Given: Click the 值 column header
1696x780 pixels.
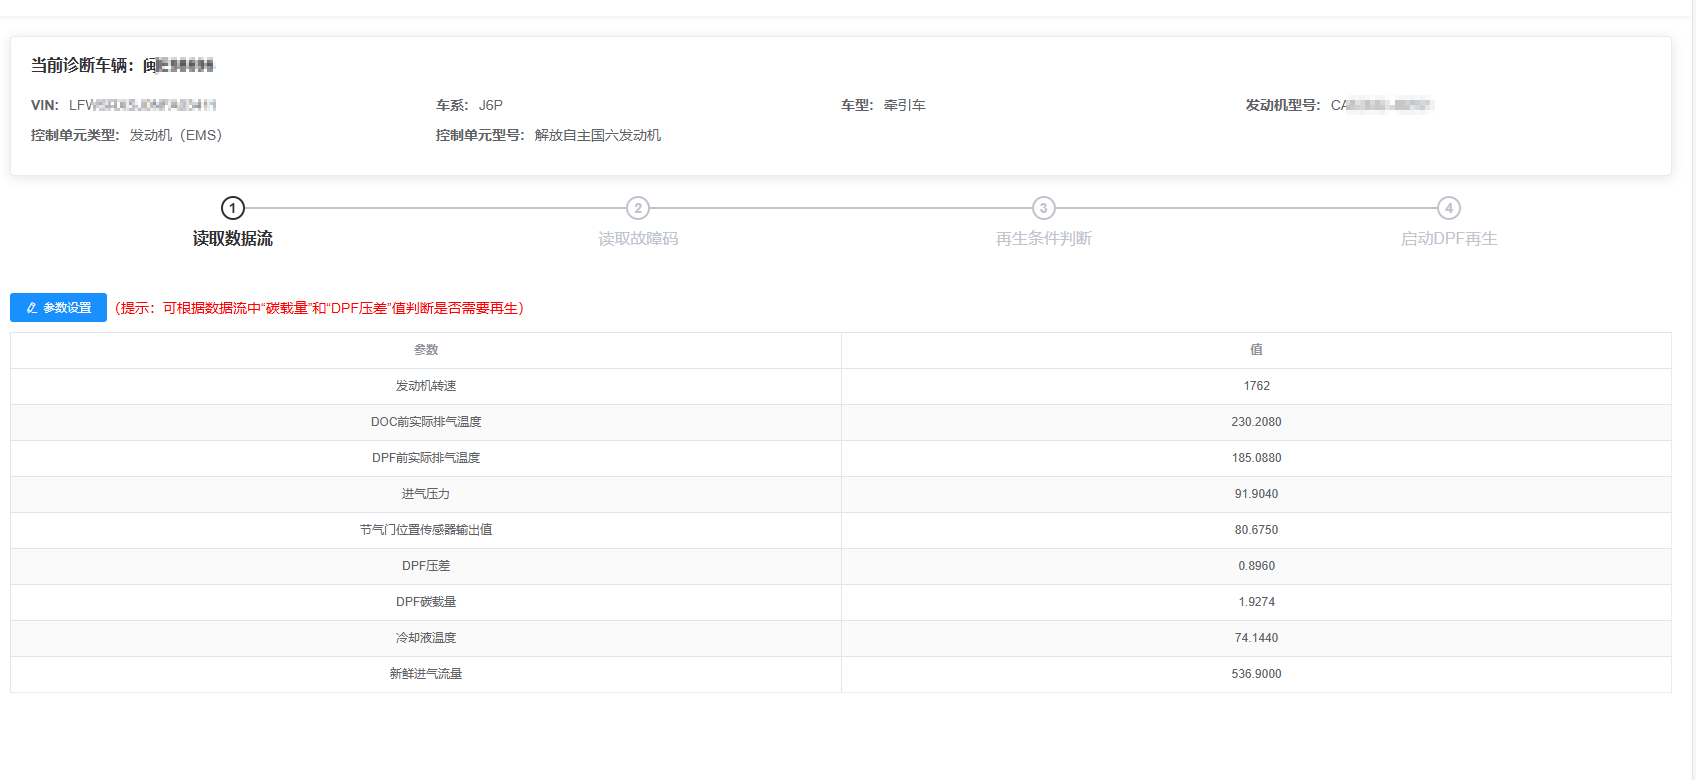Looking at the screenshot, I should (1256, 350).
